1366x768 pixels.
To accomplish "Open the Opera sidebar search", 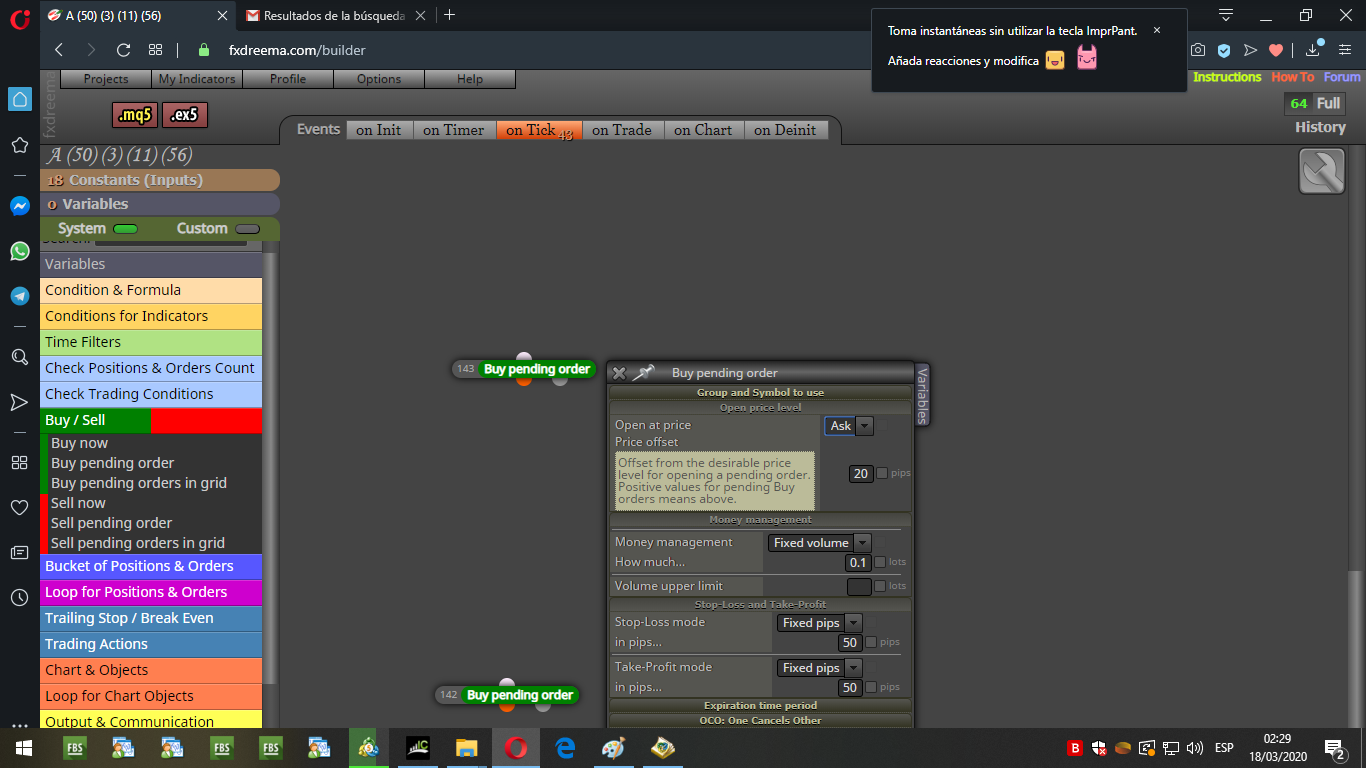I will point(20,357).
